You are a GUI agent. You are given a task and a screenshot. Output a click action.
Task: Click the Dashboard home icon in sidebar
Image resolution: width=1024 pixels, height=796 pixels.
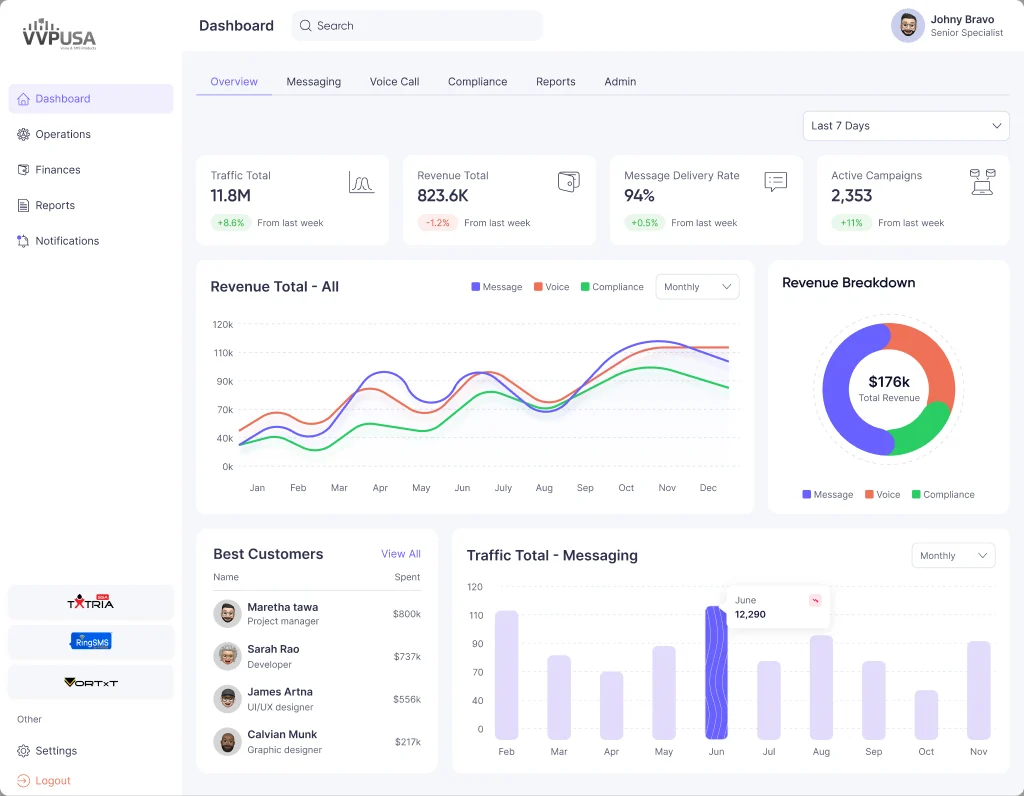pyautogui.click(x=24, y=99)
